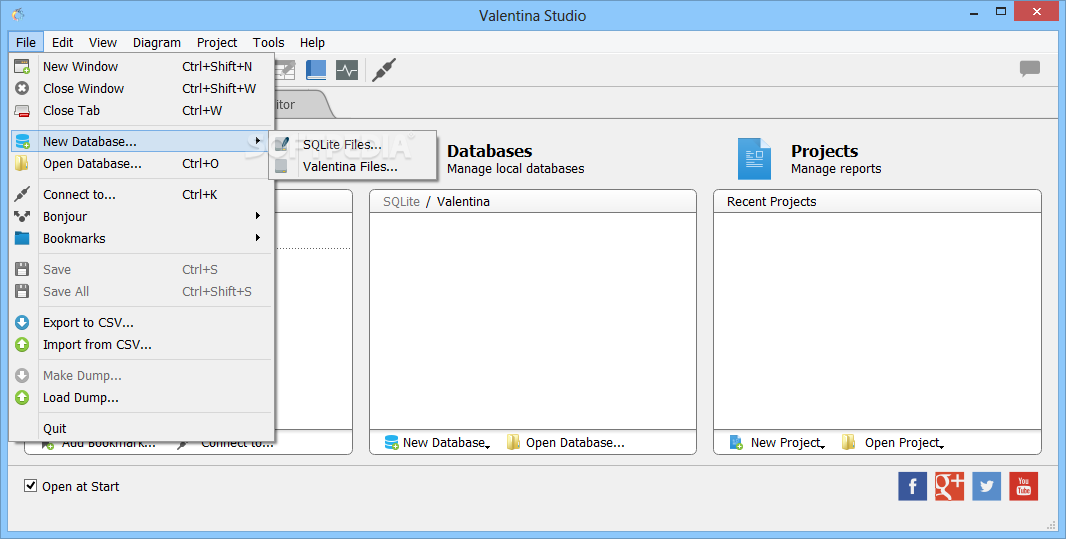
Task: Click the Valentina Studio app icon in title bar
Action: [18, 14]
